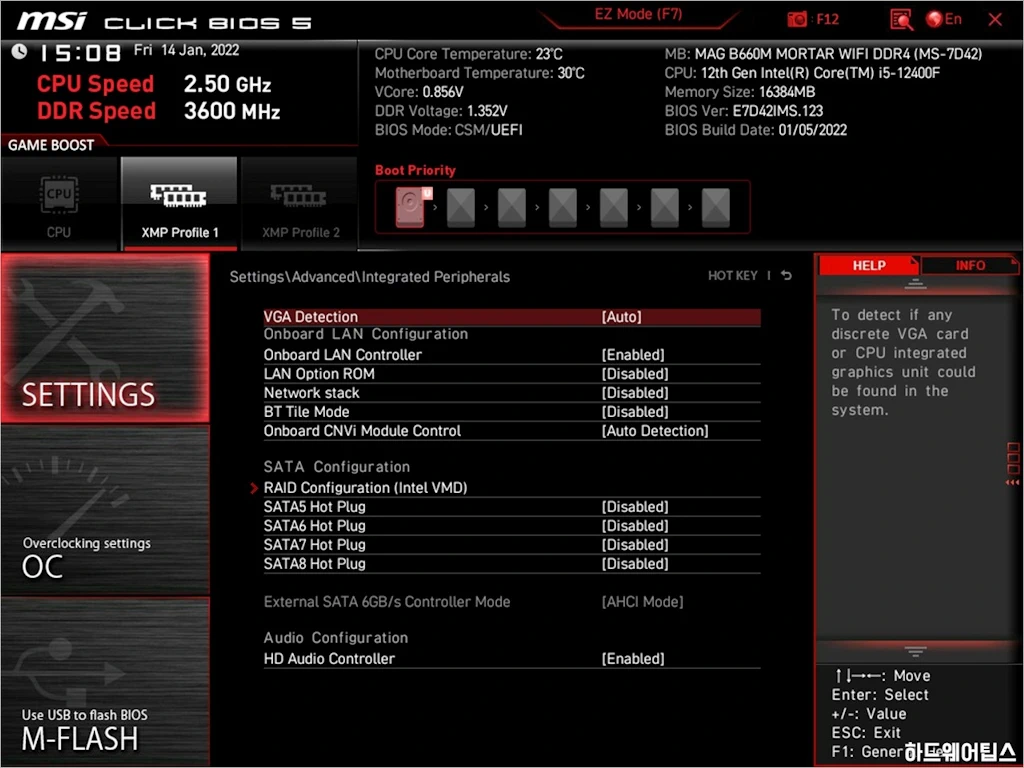Select the SATA5 Hot Plug label

click(315, 507)
